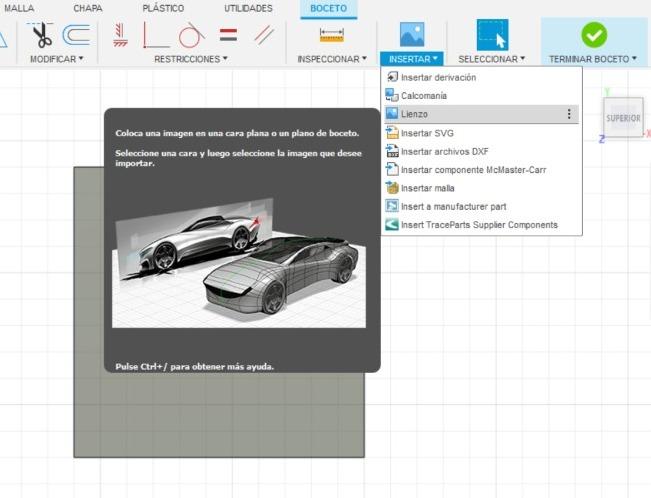
Task: Choose Insertar SVG from the menu
Action: (x=427, y=133)
